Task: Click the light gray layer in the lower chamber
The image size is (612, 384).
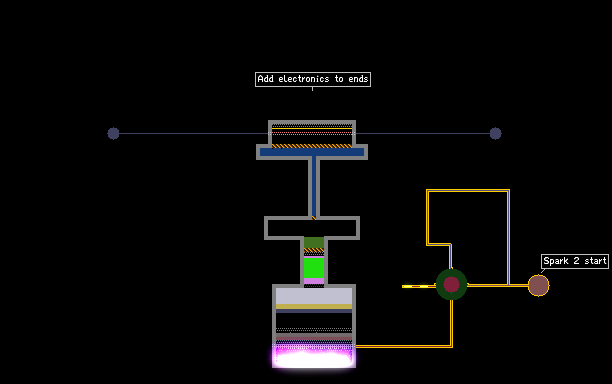Action: coord(314,296)
